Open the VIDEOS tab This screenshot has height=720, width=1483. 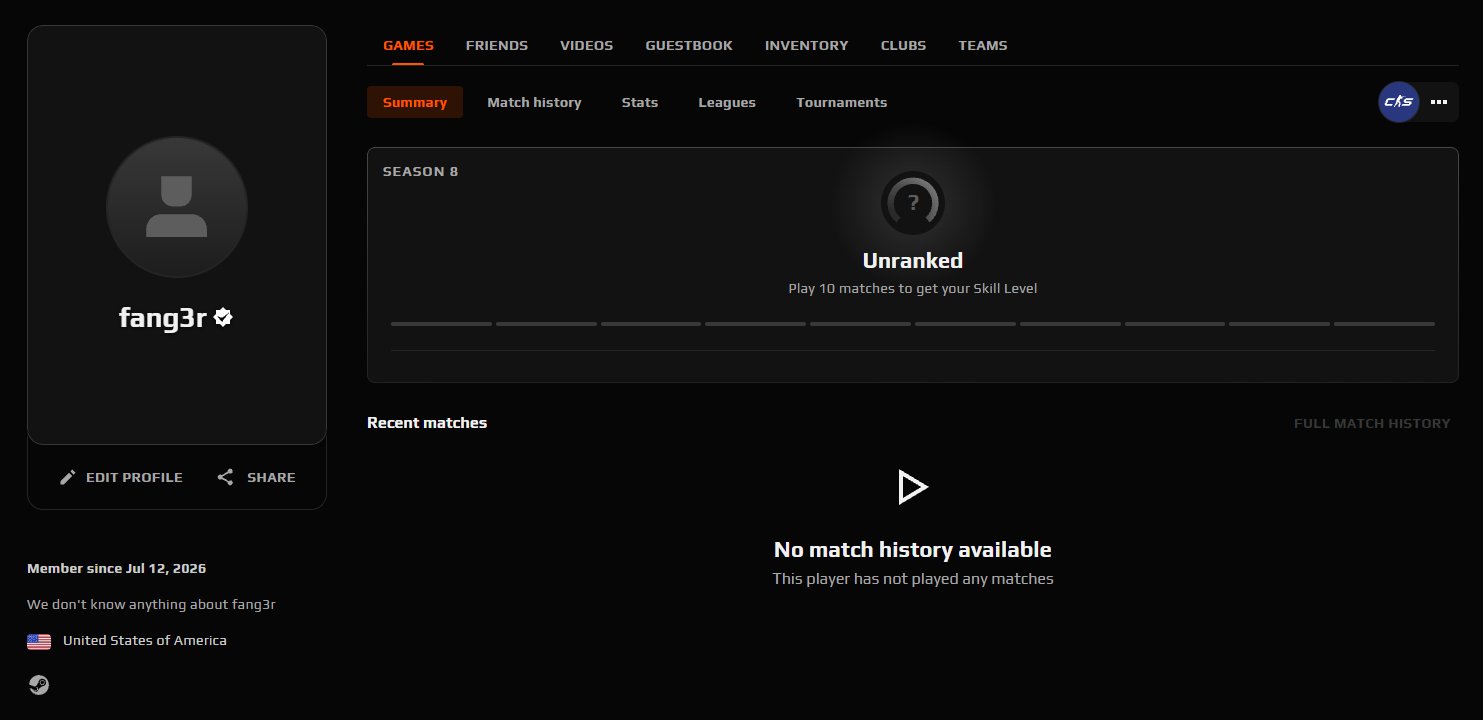pyautogui.click(x=587, y=45)
